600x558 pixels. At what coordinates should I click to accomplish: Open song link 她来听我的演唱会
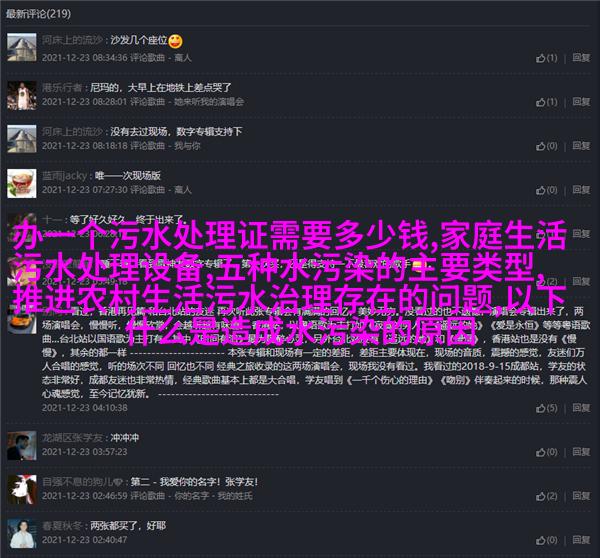tap(209, 102)
